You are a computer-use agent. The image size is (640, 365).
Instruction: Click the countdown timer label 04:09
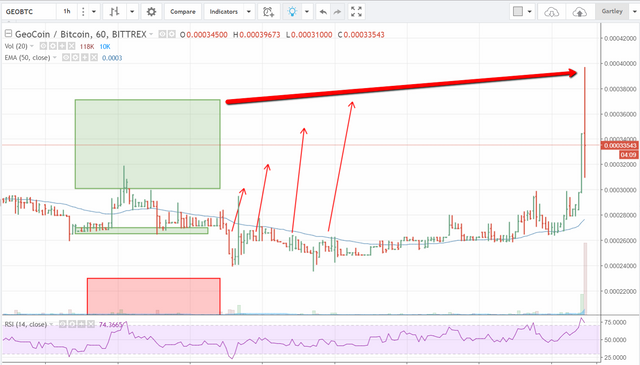(x=629, y=155)
